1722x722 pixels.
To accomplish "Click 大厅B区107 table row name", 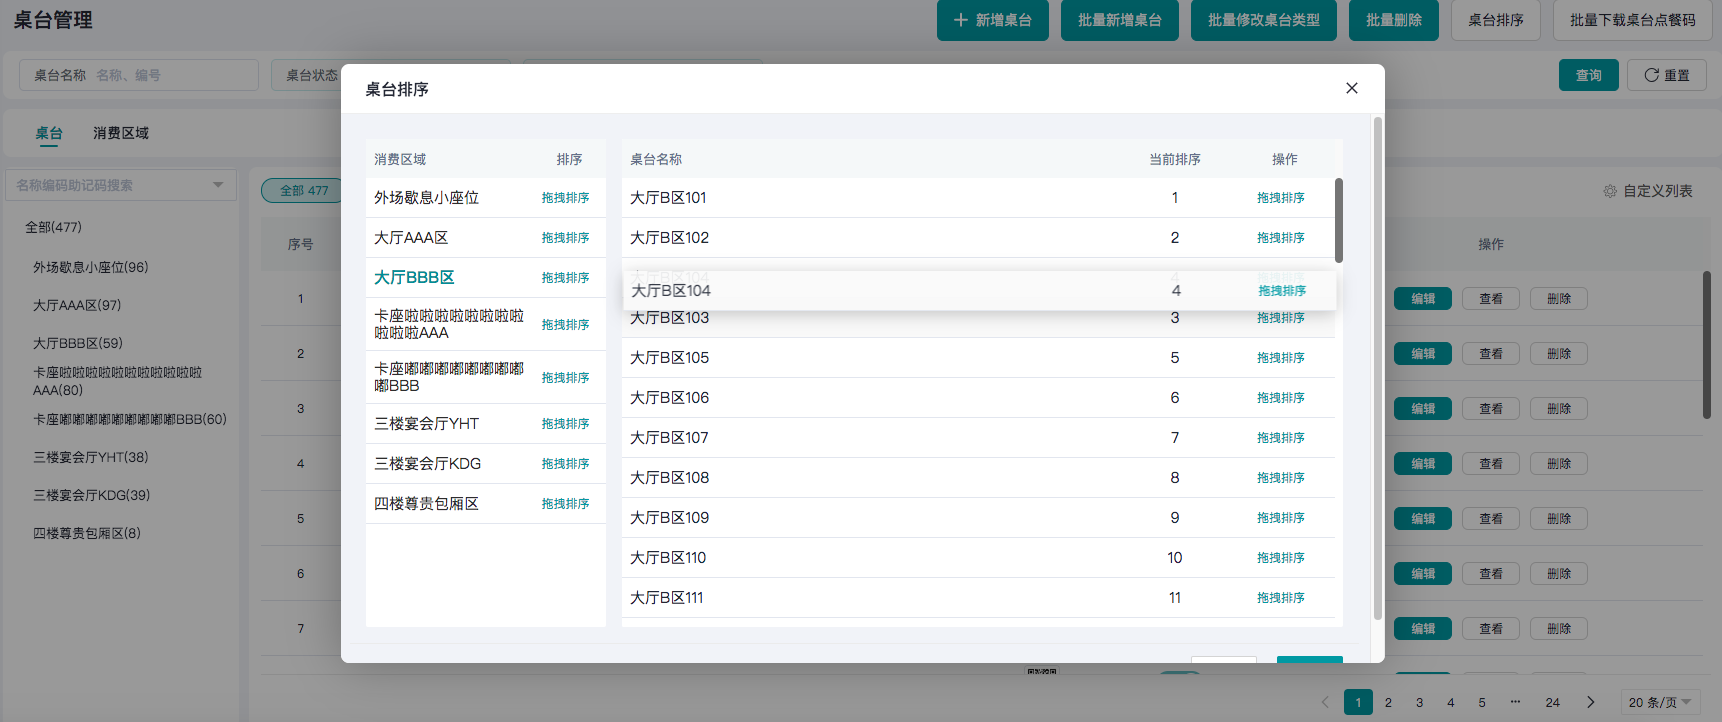I will tap(669, 438).
